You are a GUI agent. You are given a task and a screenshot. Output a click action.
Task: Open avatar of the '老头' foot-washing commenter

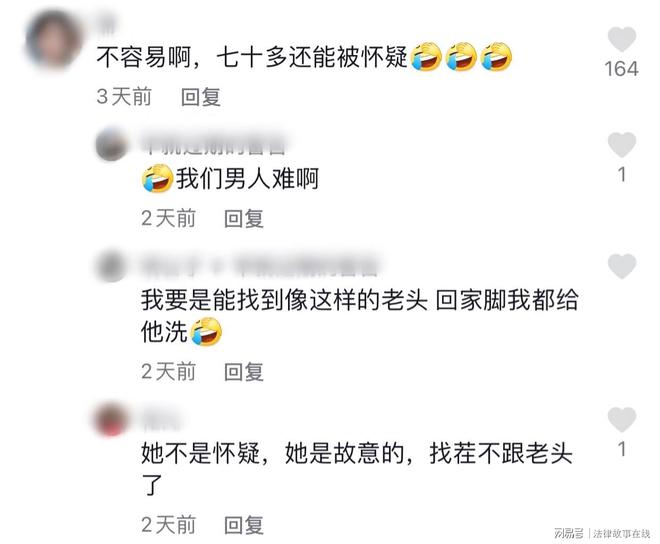[x=111, y=266]
